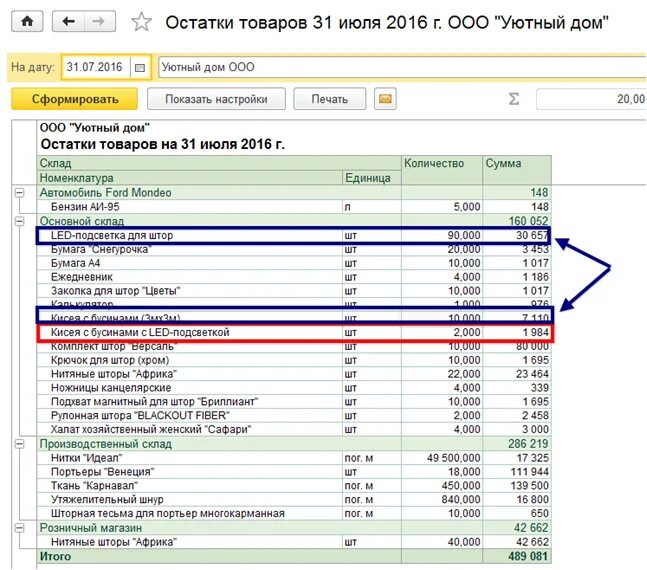Image resolution: width=647 pixels, height=570 pixels.
Task: Open Показать настройки
Action: [x=216, y=99]
